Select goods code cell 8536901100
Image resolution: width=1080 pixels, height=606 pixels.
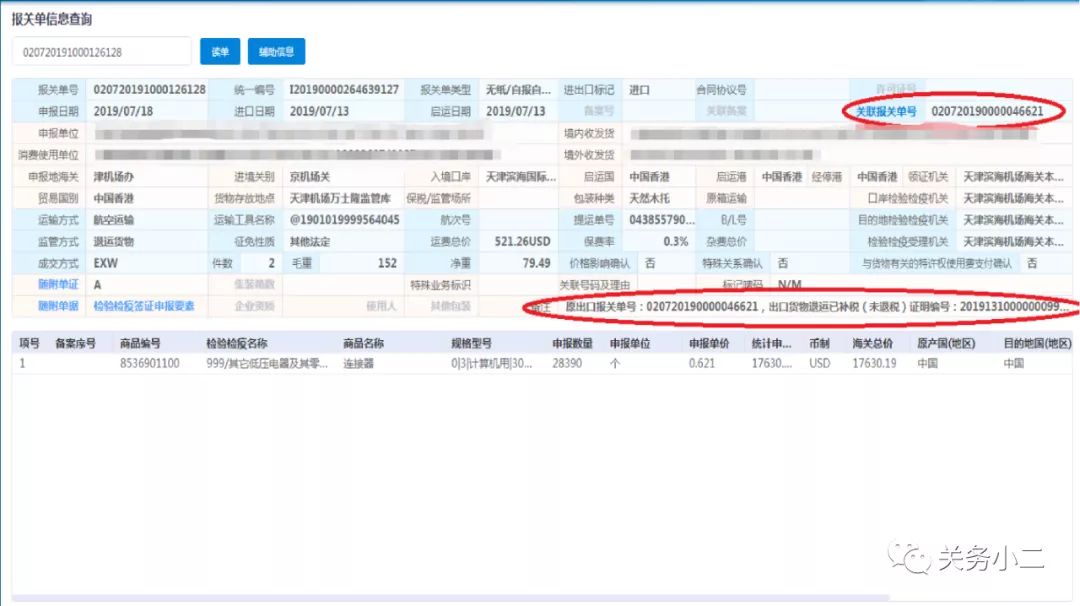149,363
